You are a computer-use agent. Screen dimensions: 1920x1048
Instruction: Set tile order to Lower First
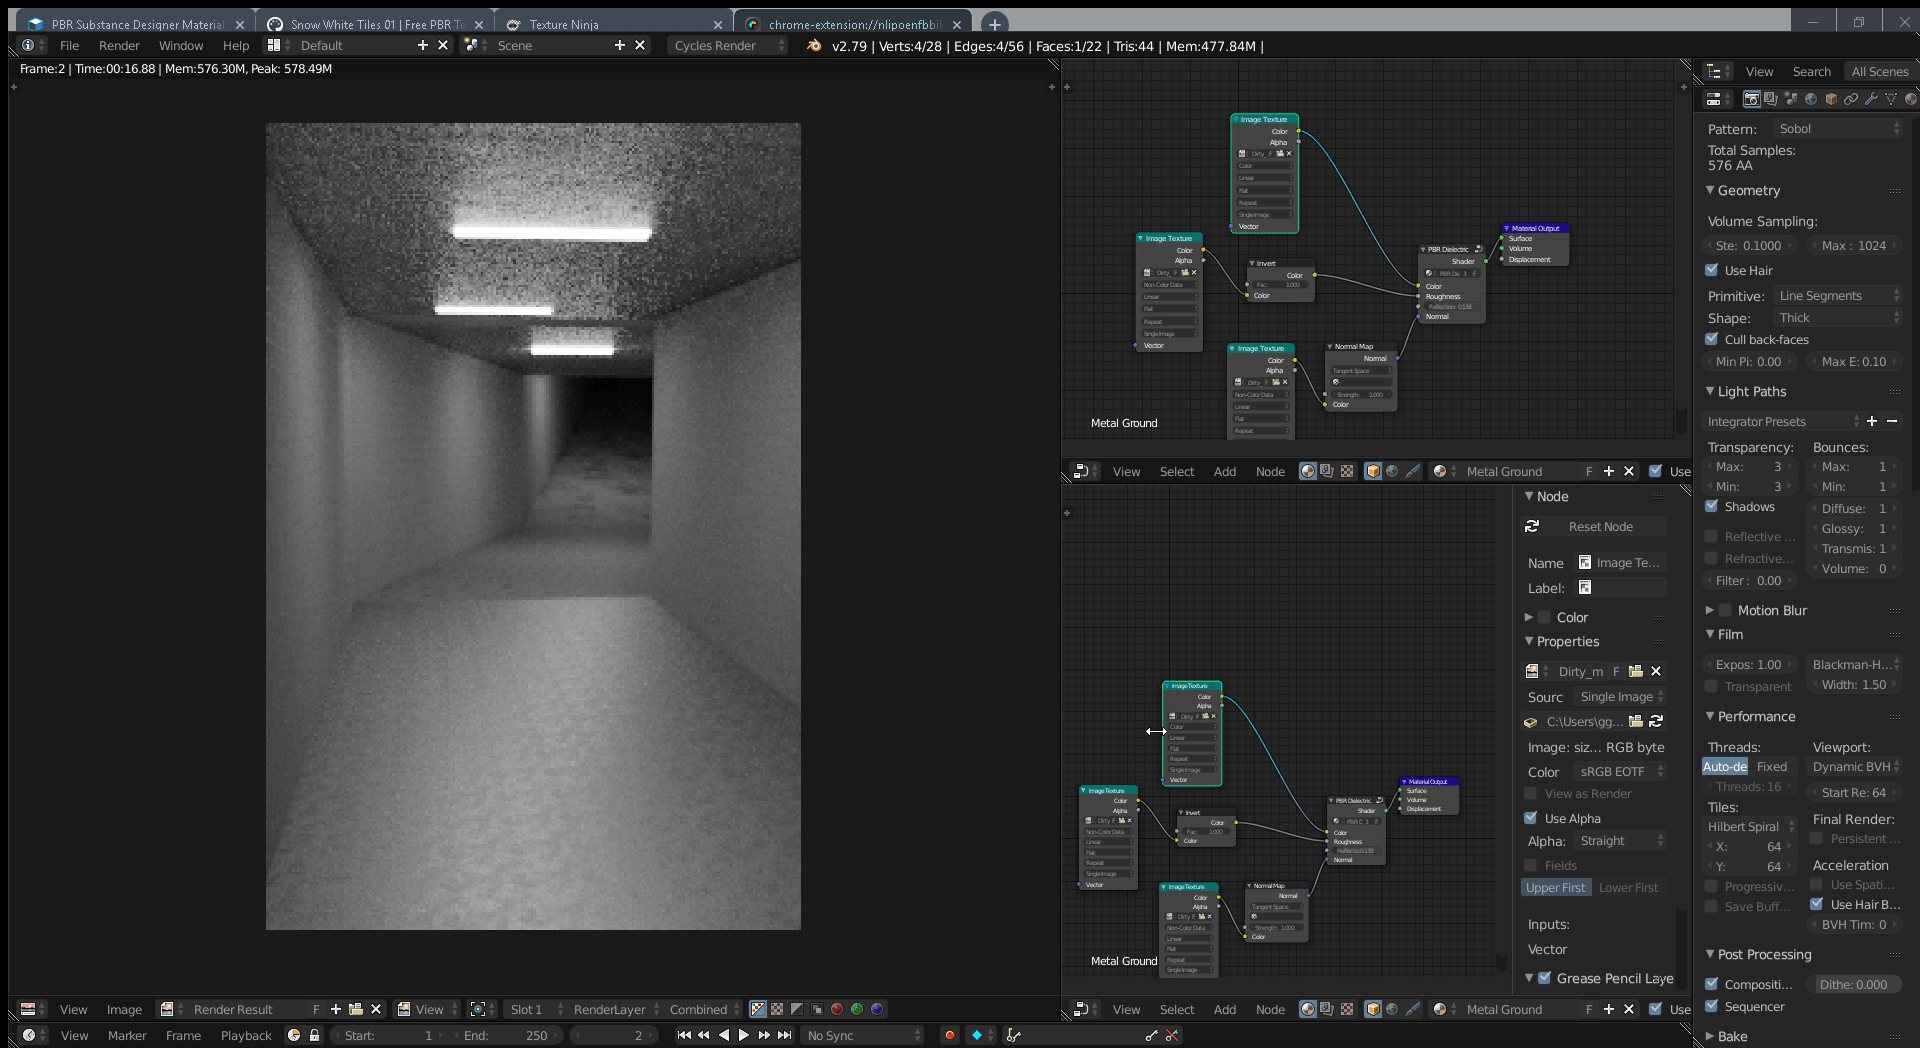(1628, 887)
